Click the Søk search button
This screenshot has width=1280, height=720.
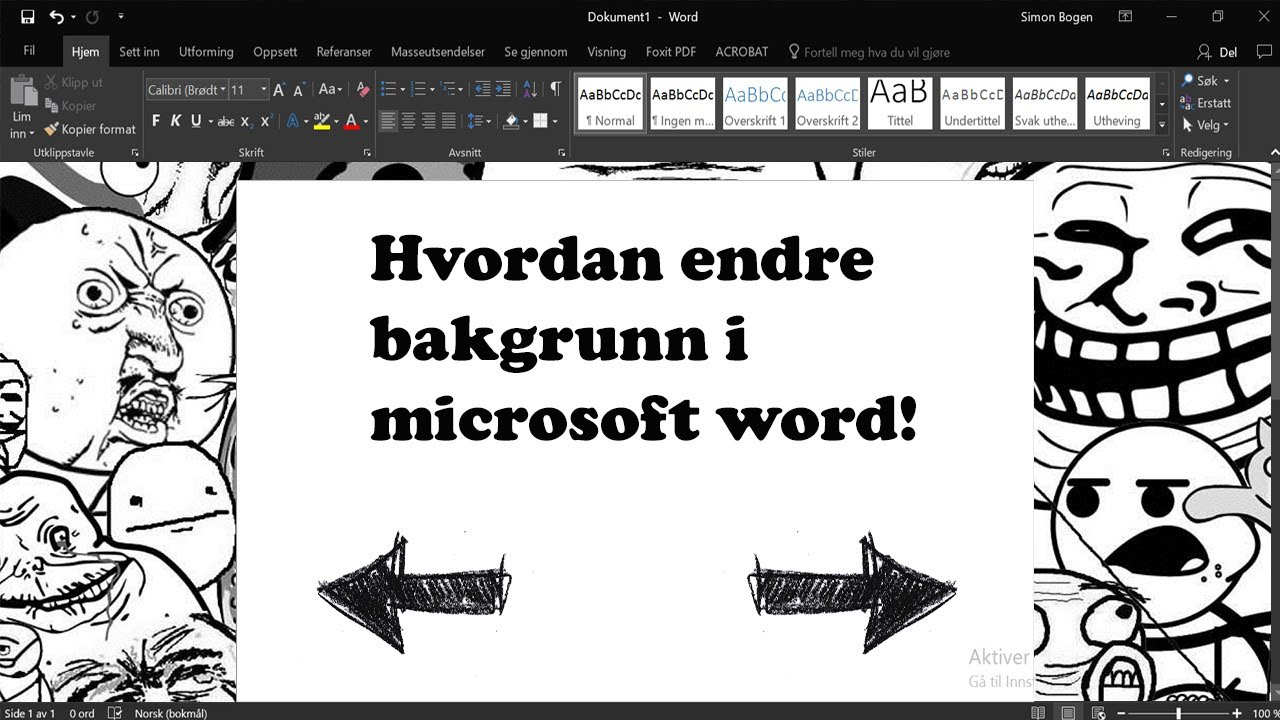click(1205, 81)
